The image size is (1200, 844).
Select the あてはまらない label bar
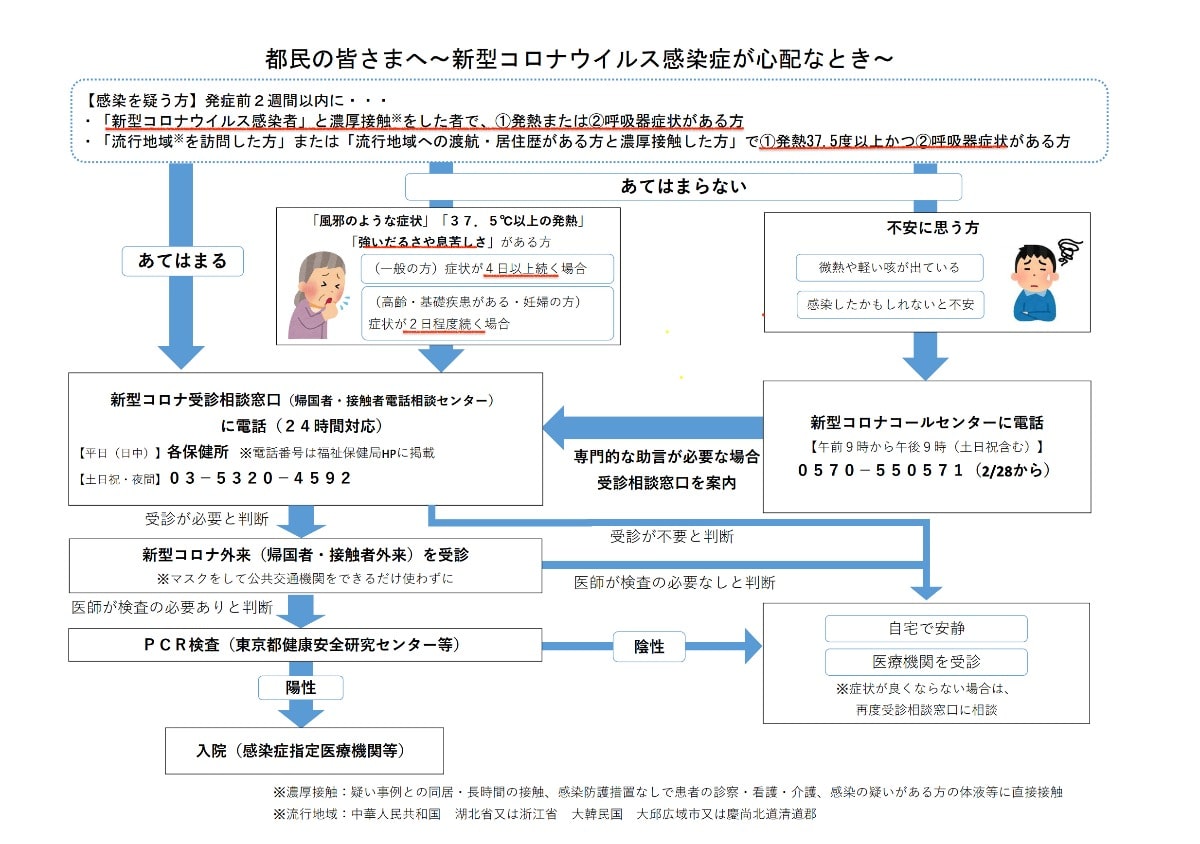683,187
